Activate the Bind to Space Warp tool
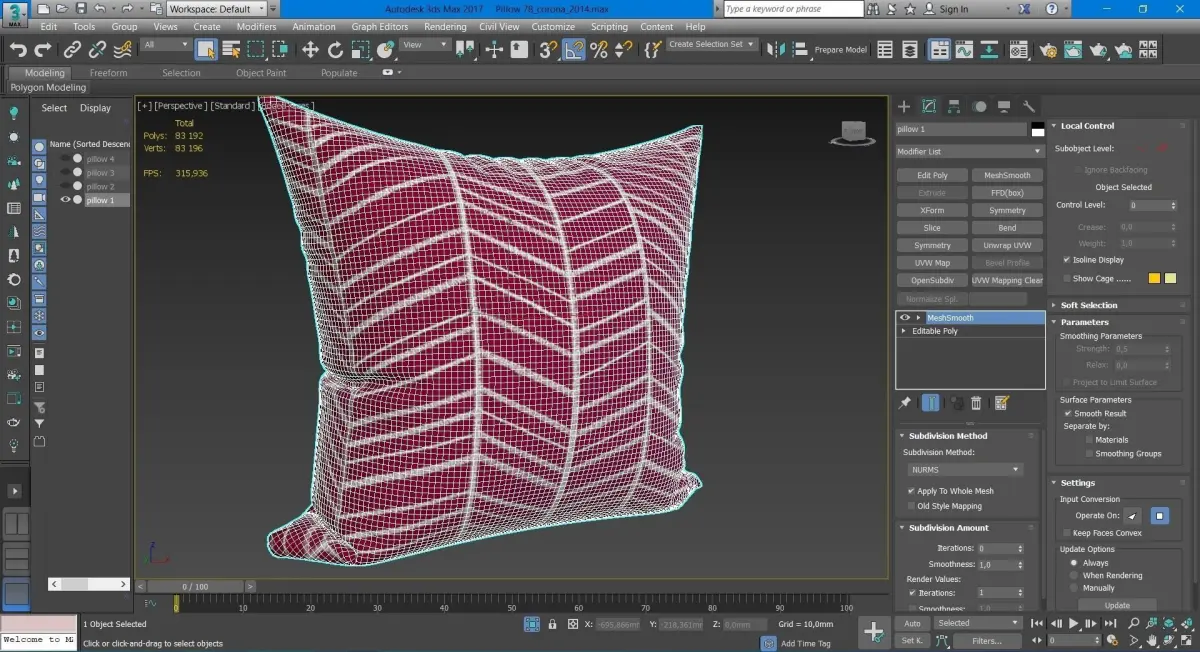Viewport: 1200px width, 652px height. click(123, 49)
